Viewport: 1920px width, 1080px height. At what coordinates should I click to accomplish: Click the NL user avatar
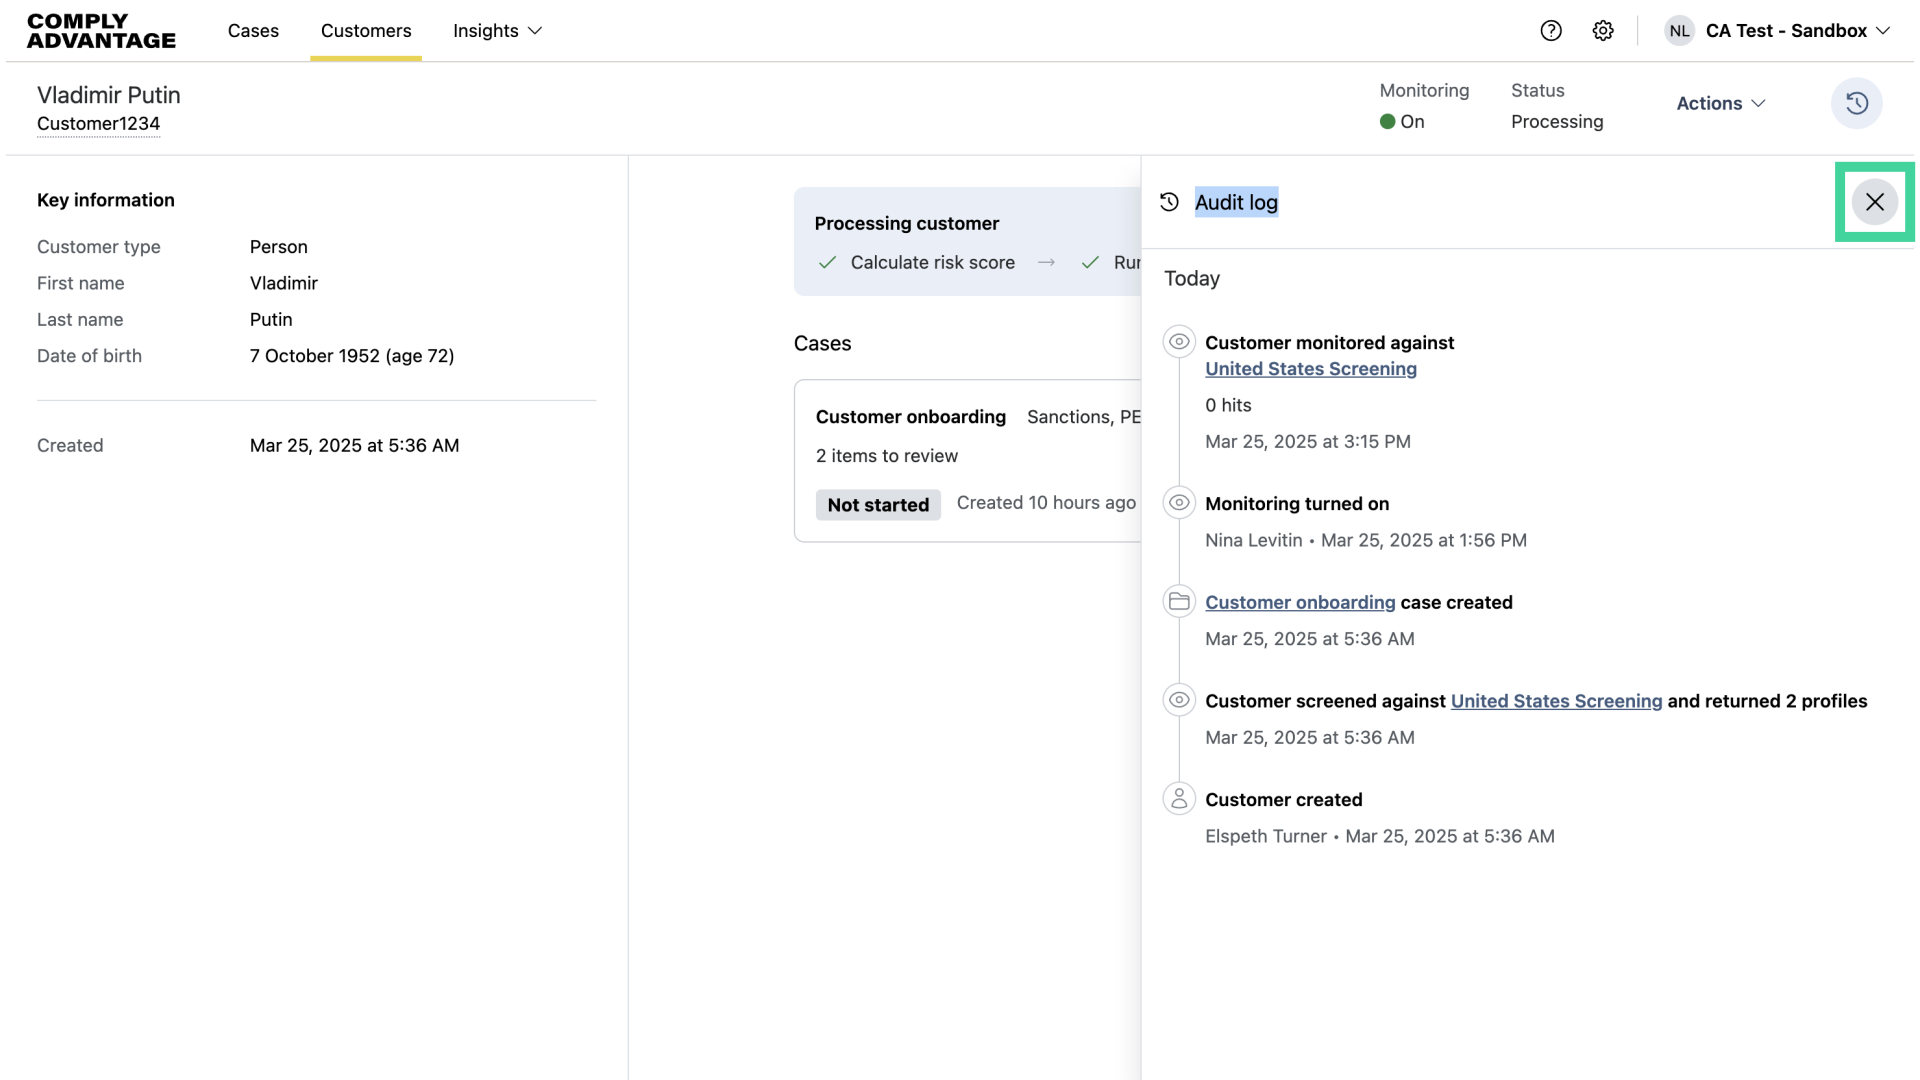click(x=1679, y=31)
